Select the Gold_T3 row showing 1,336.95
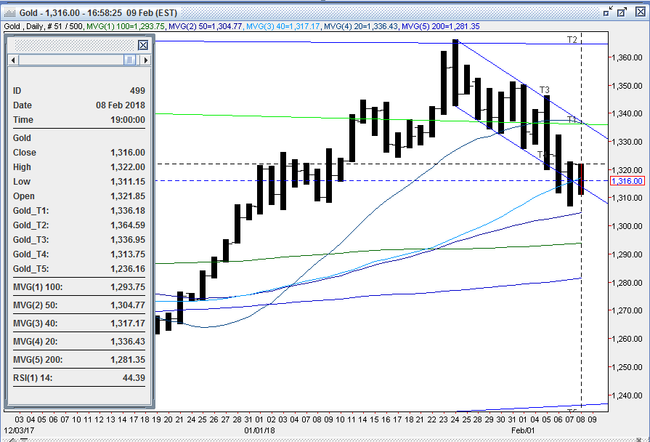Viewport: 650px width, 442px height. pos(79,240)
